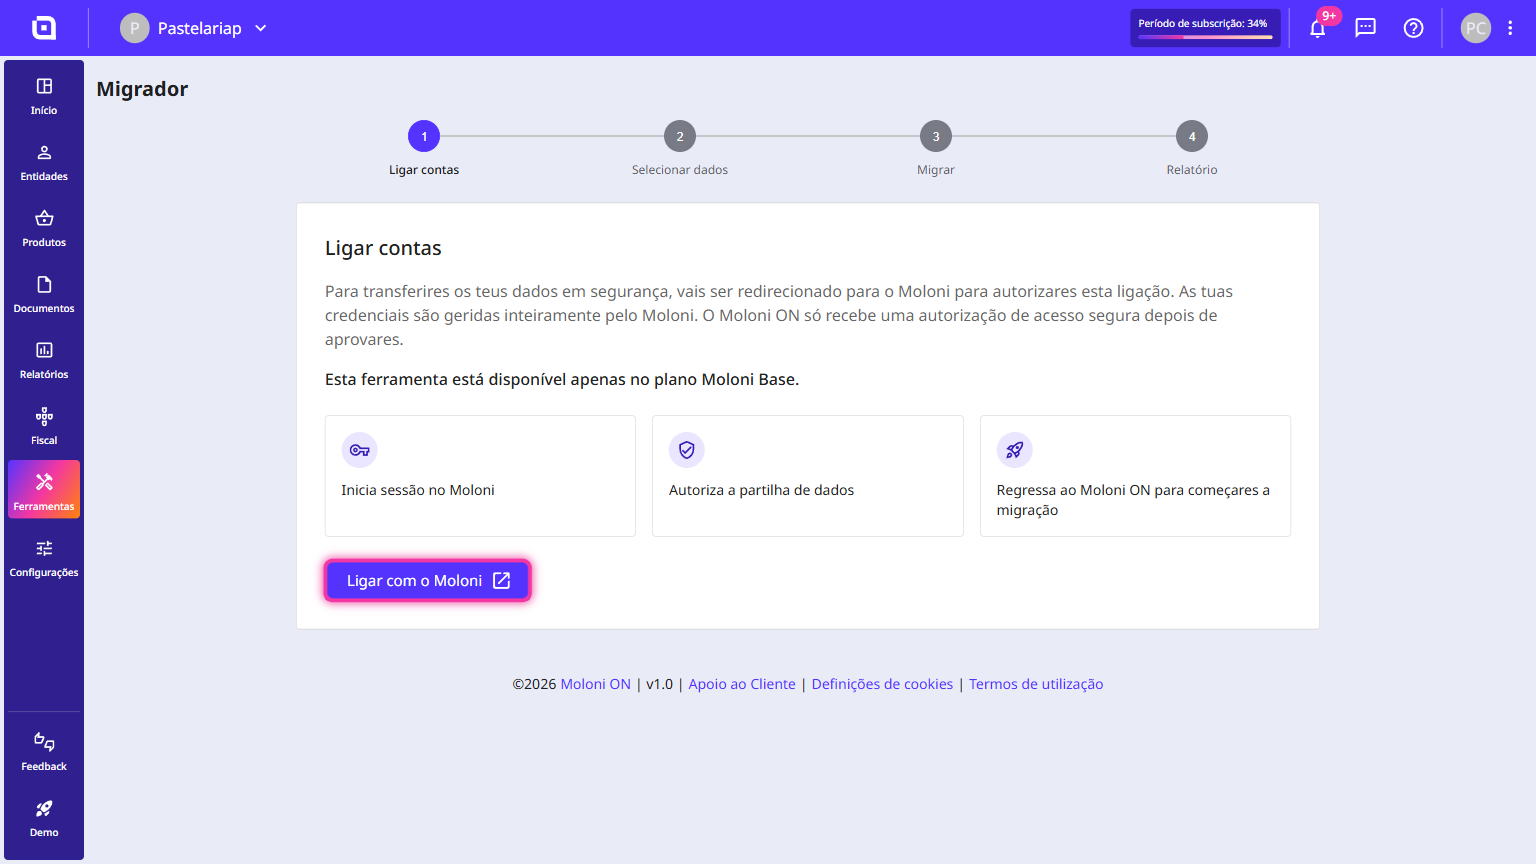Open Produtos in the sidebar
Image resolution: width=1536 pixels, height=864 pixels.
click(x=44, y=229)
